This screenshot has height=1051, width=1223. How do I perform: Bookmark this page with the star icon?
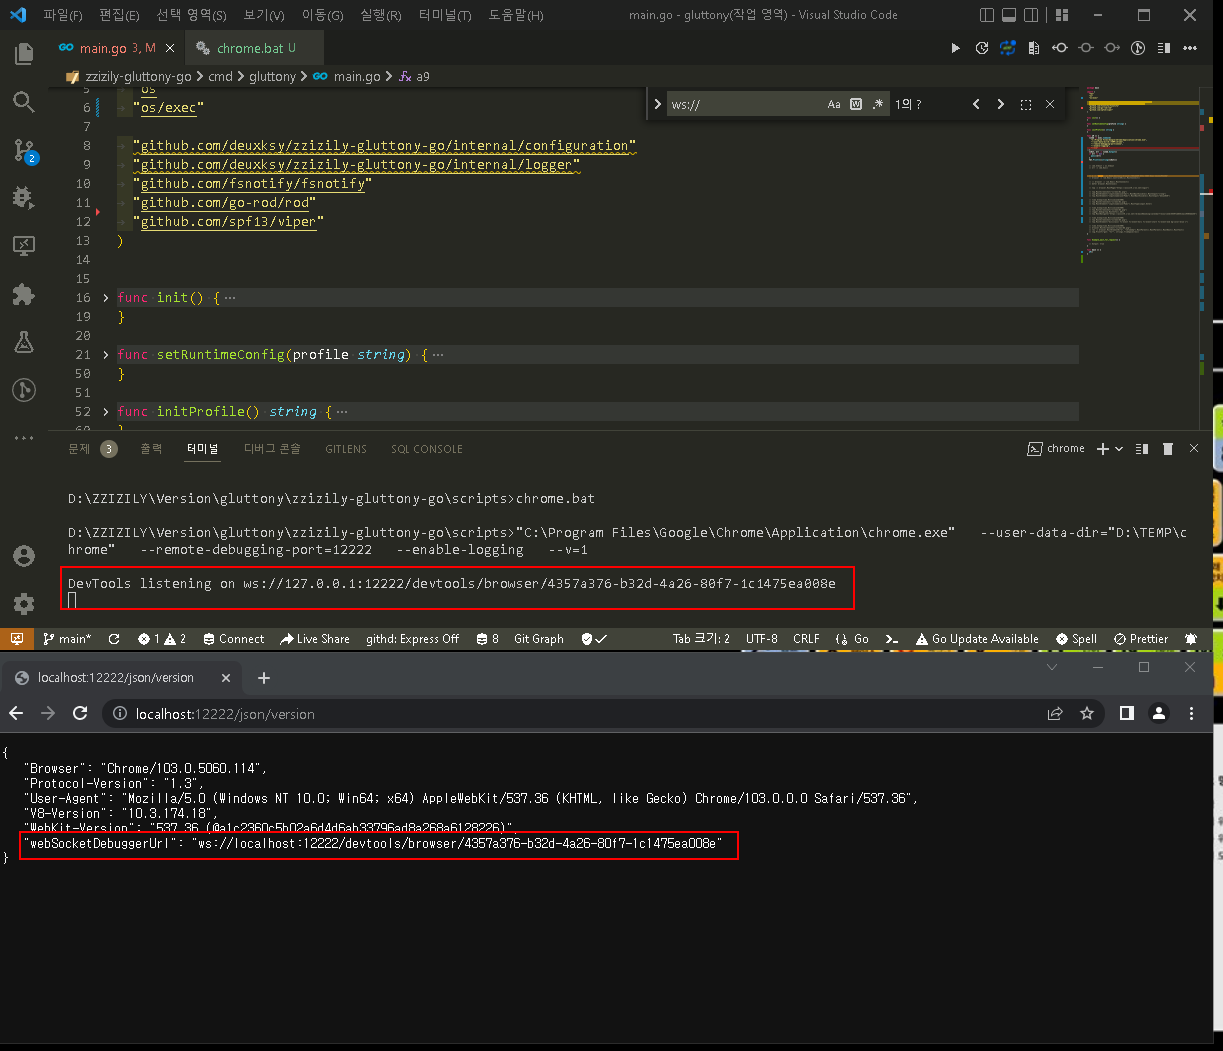pos(1087,713)
